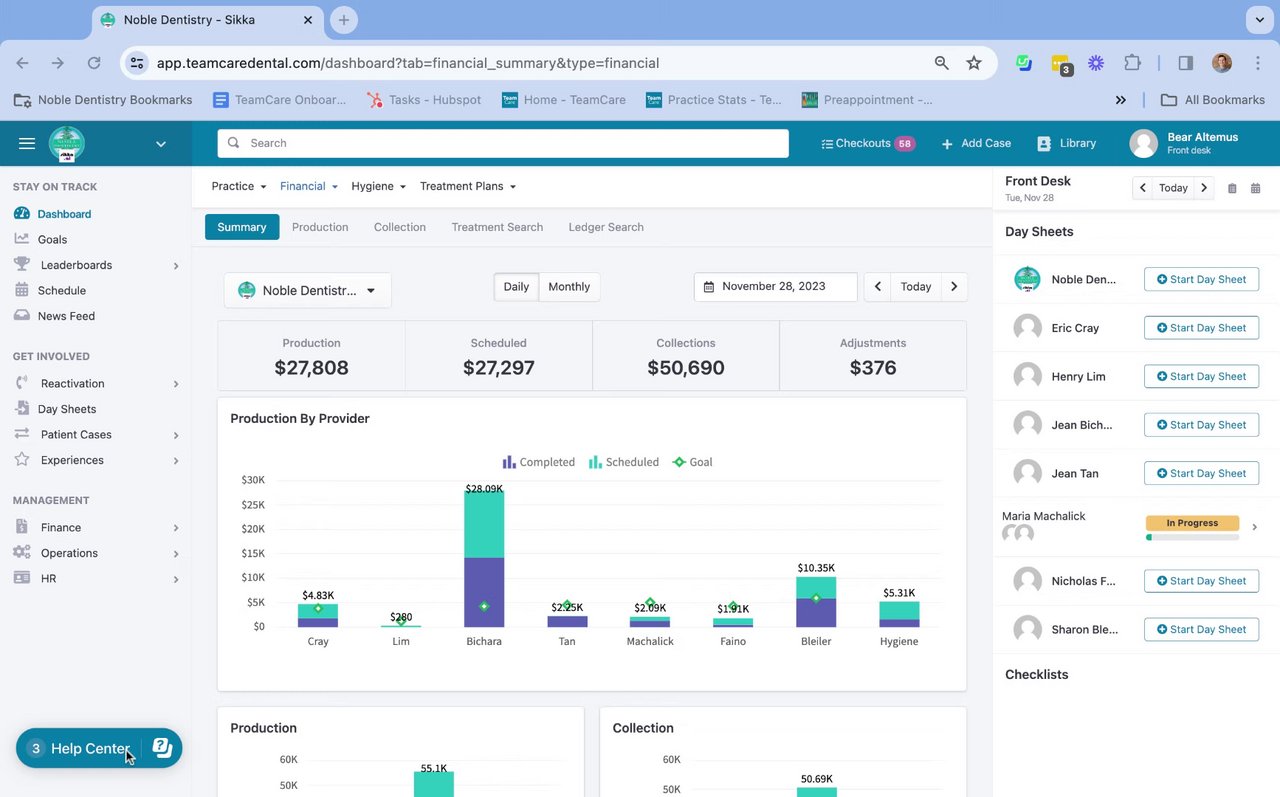
Task: Click Add Case button
Action: point(976,143)
